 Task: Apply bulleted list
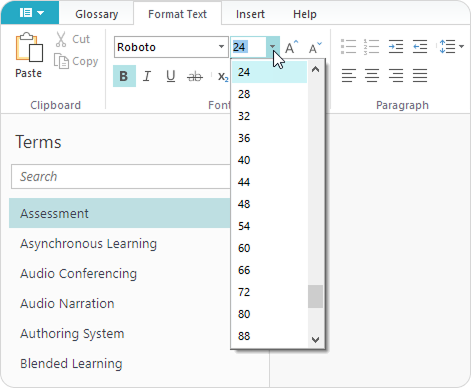(x=348, y=47)
